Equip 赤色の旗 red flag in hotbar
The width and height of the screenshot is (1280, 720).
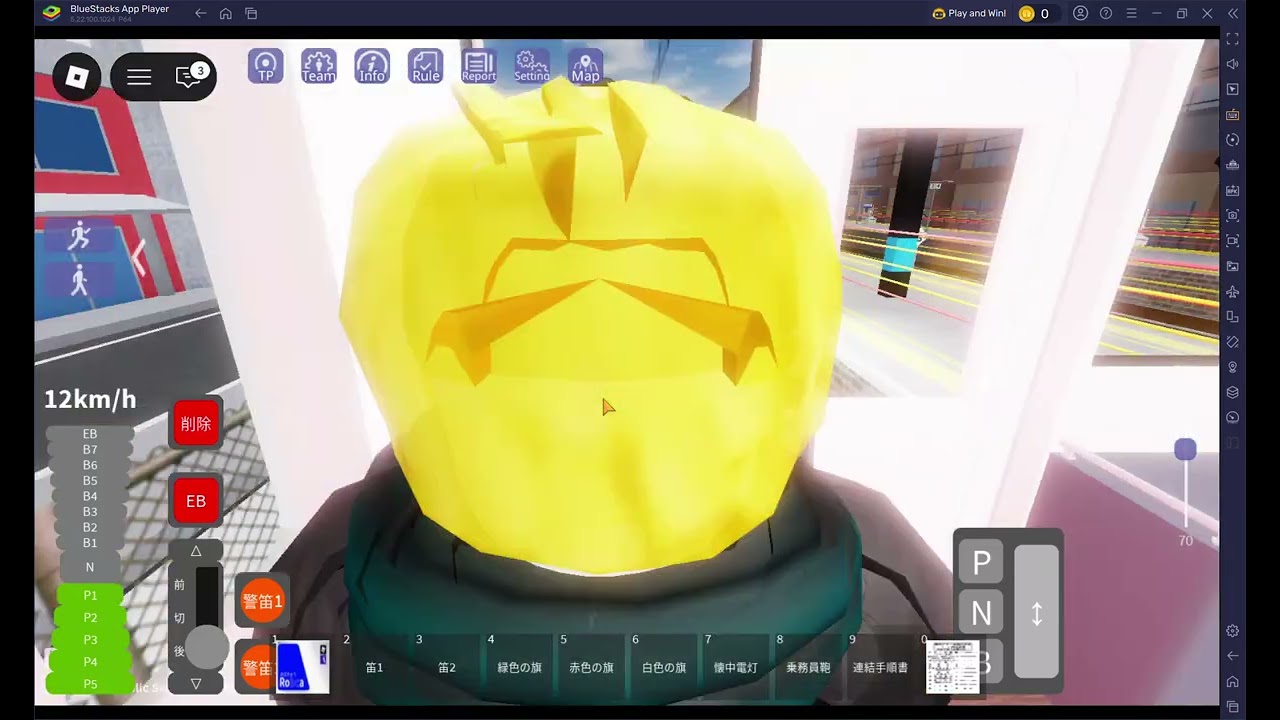(x=591, y=667)
